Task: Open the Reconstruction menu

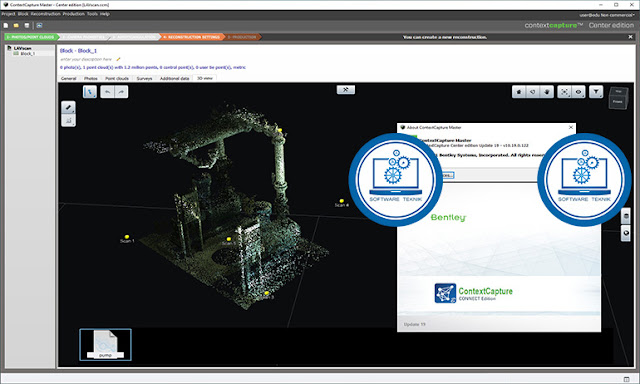Action: pyautogui.click(x=46, y=14)
